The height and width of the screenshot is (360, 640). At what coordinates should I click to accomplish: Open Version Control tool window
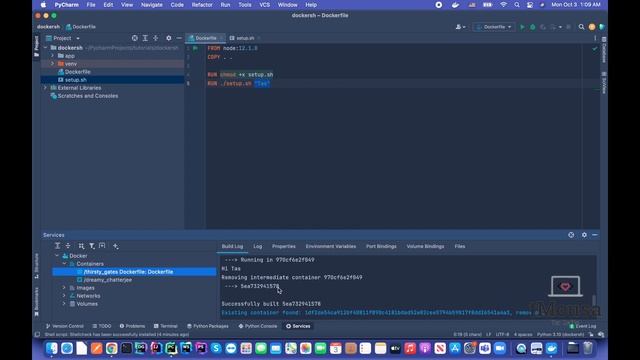point(64,326)
